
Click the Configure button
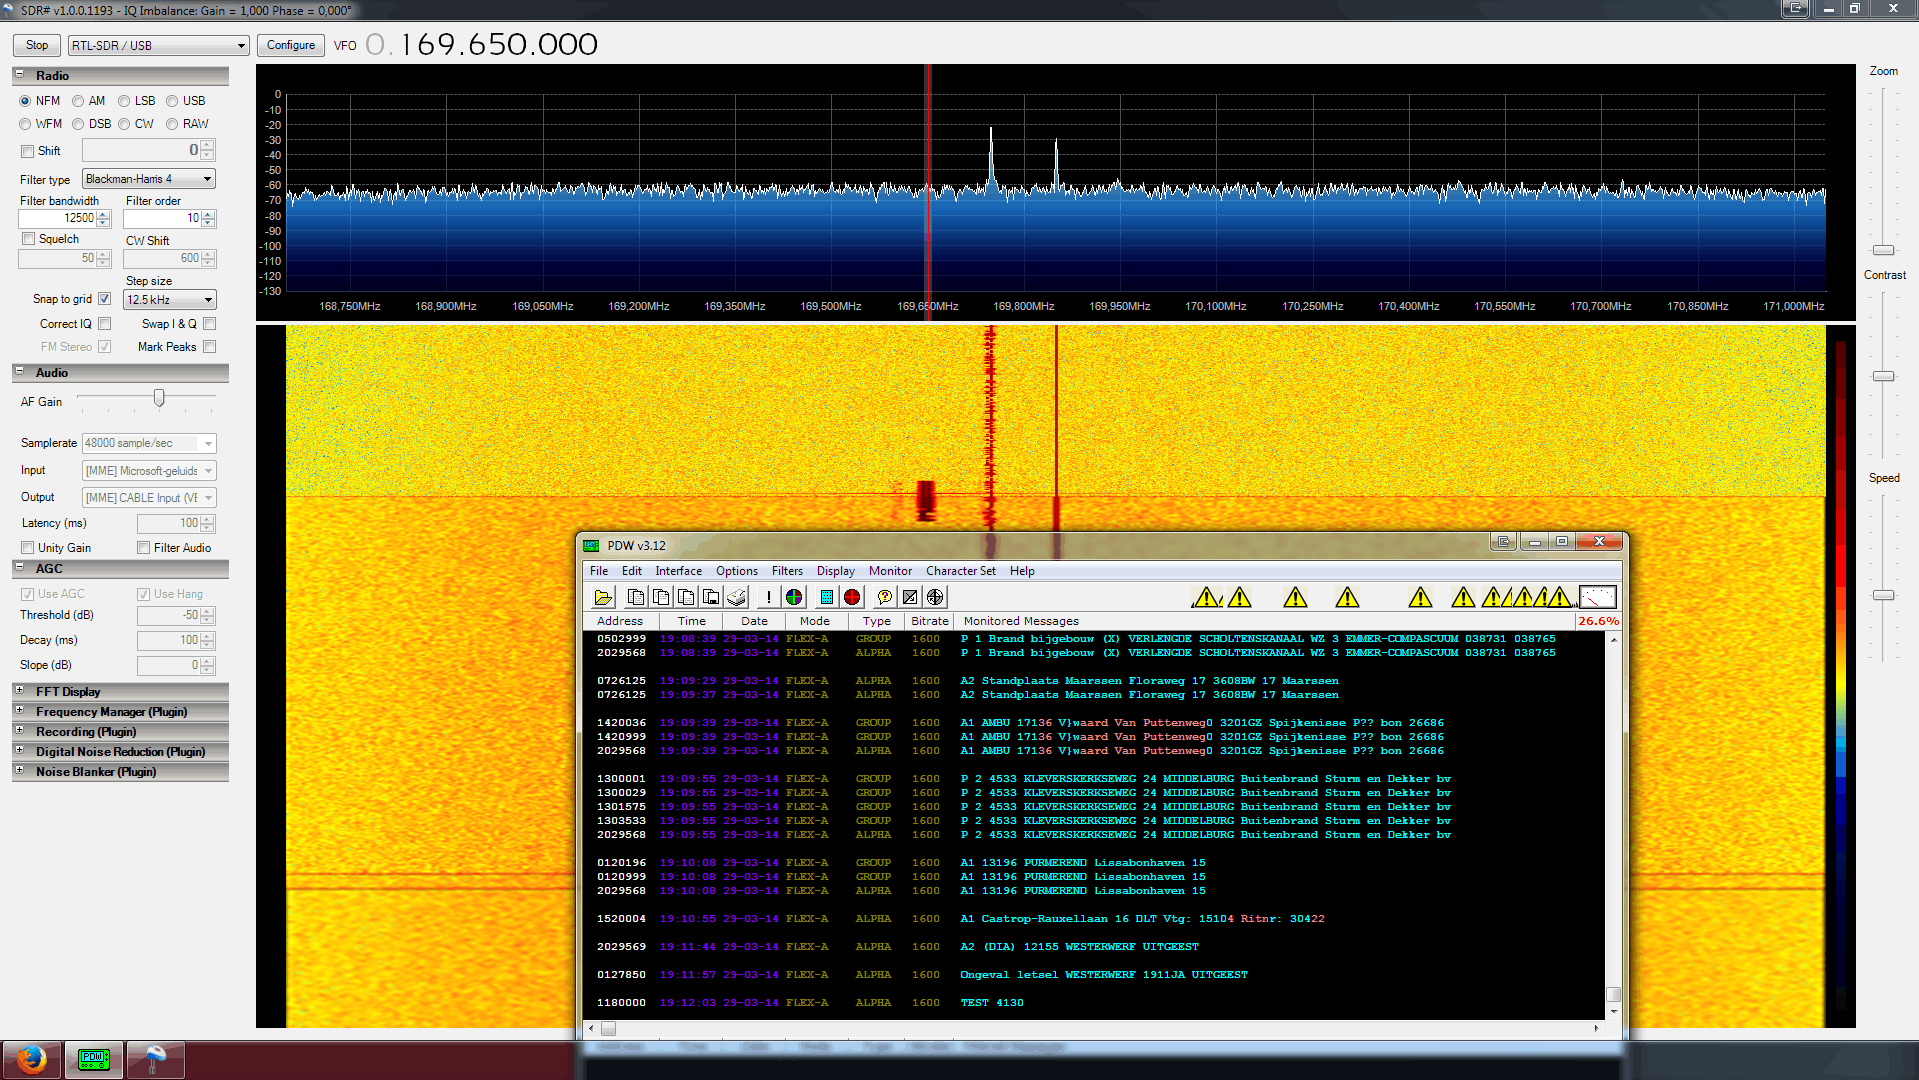[x=290, y=45]
